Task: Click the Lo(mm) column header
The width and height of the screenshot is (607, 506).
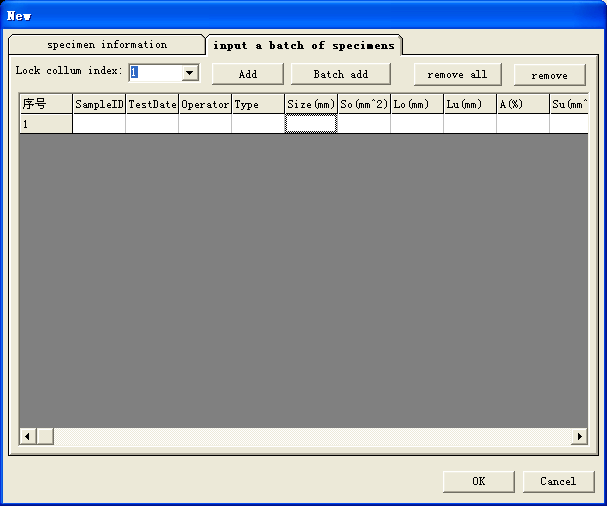Action: coord(417,104)
